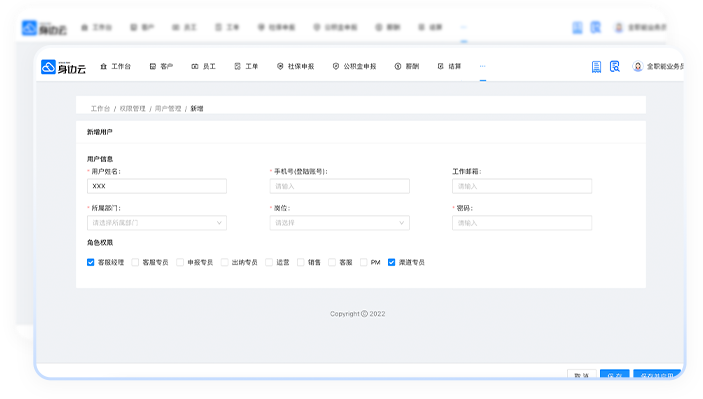
Task: Go to 工作台 in the breadcrumb
Action: 100,108
